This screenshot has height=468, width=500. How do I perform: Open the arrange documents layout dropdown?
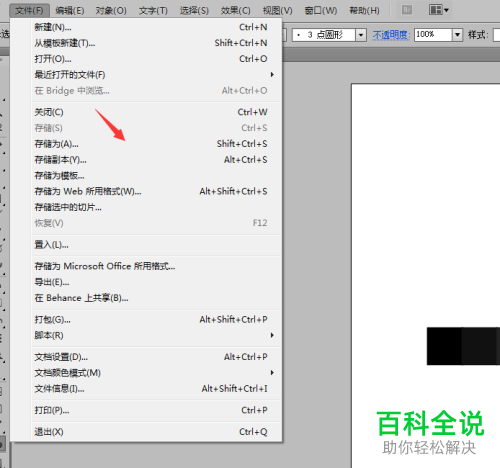point(439,10)
